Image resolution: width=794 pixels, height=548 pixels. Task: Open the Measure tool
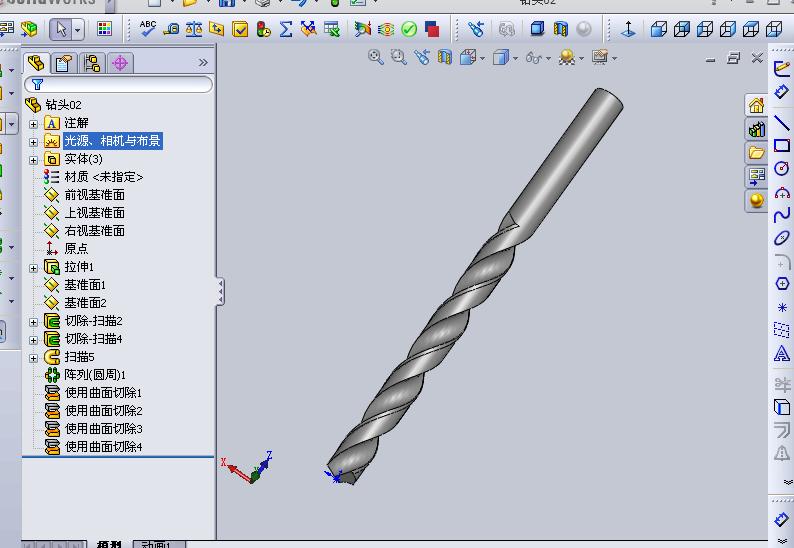171,29
